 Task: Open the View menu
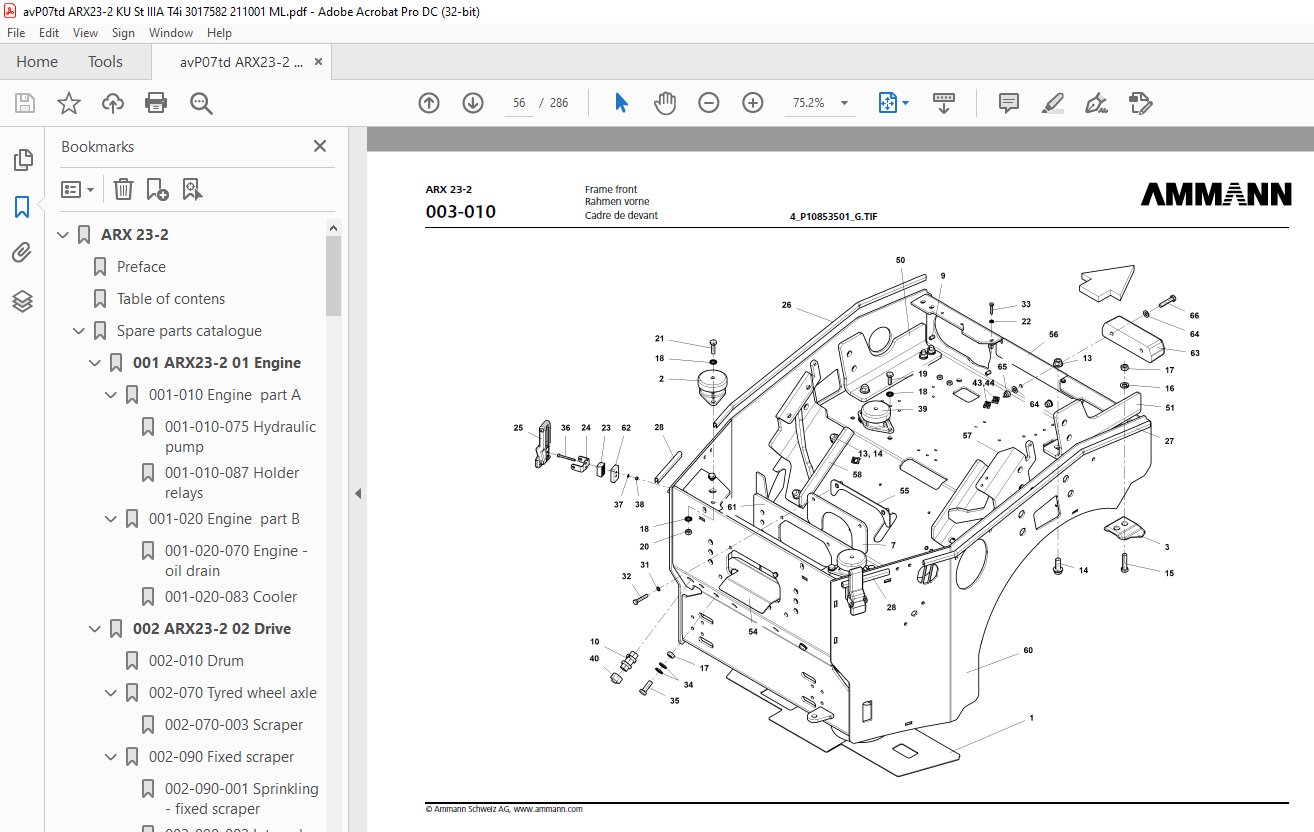tap(85, 33)
